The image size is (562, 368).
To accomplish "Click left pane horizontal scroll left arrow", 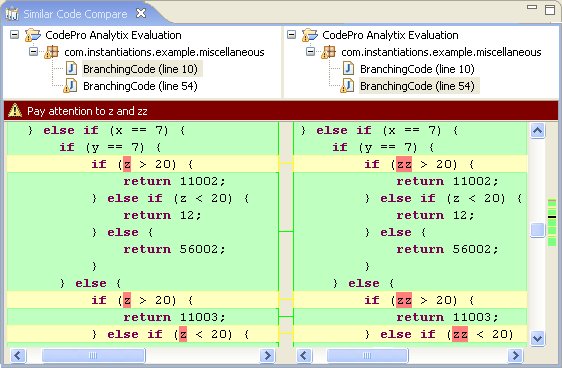I will 18,355.
